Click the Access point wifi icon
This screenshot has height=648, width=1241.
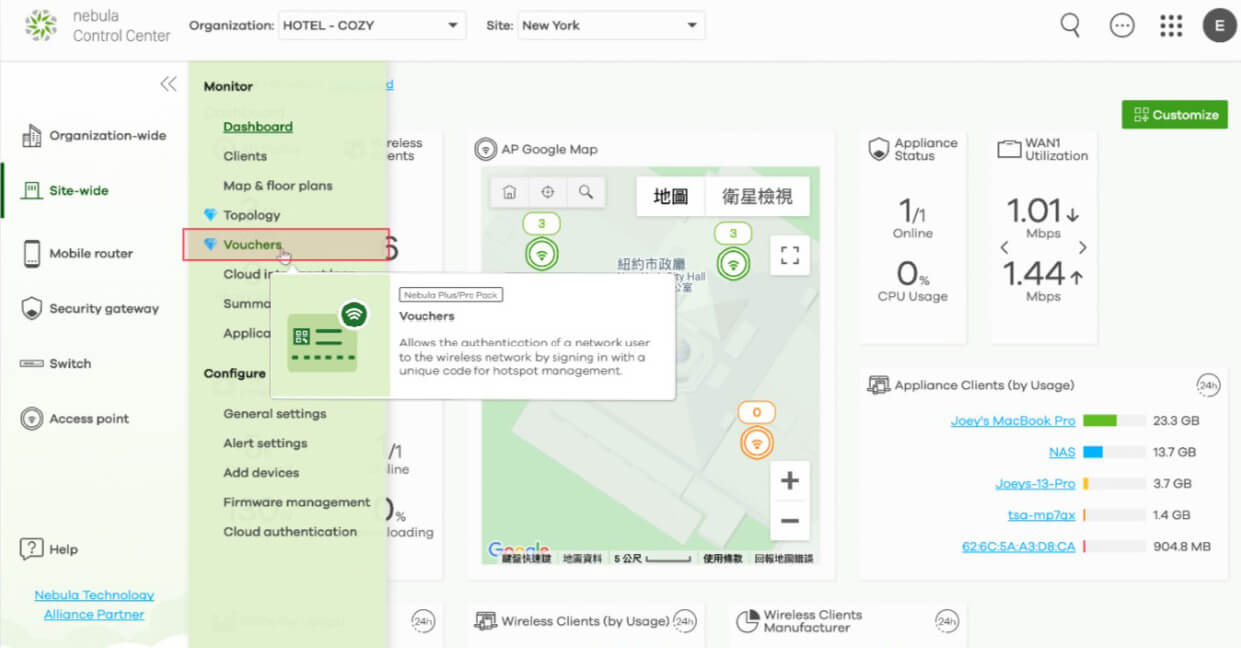pos(32,419)
